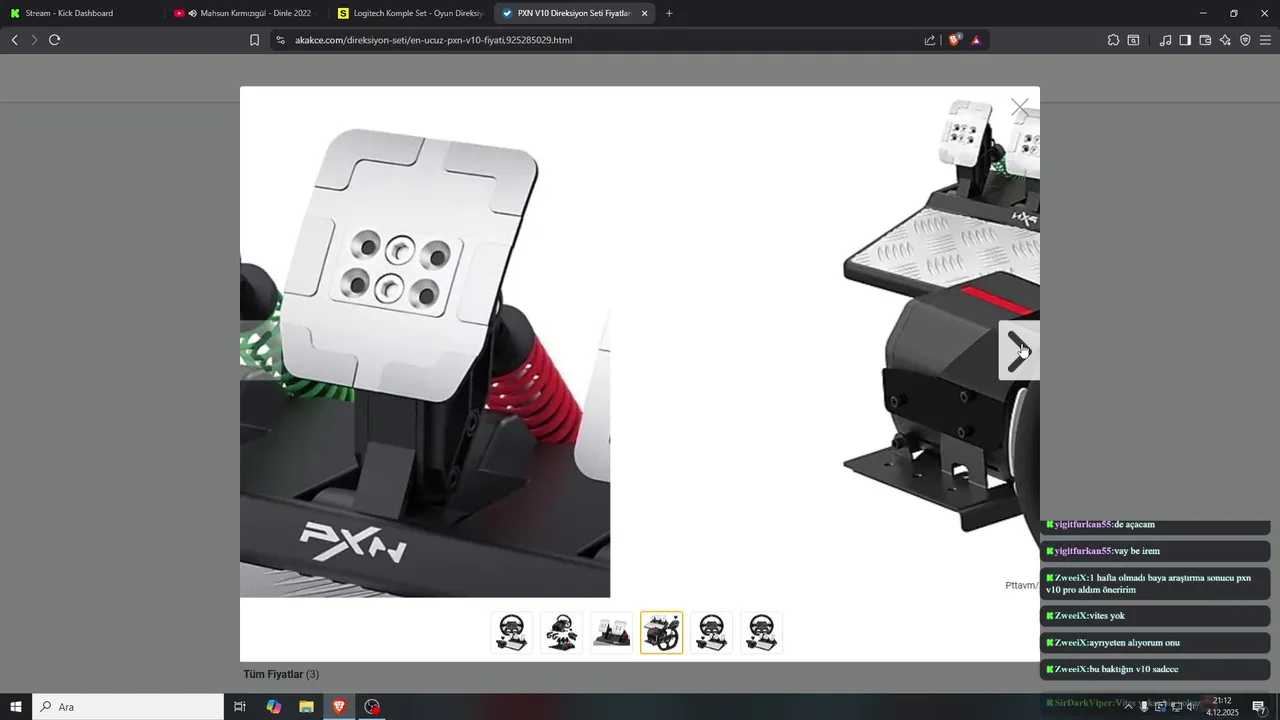Open Brave Shields lion icon
The height and width of the screenshot is (720, 1280).
[x=955, y=40]
